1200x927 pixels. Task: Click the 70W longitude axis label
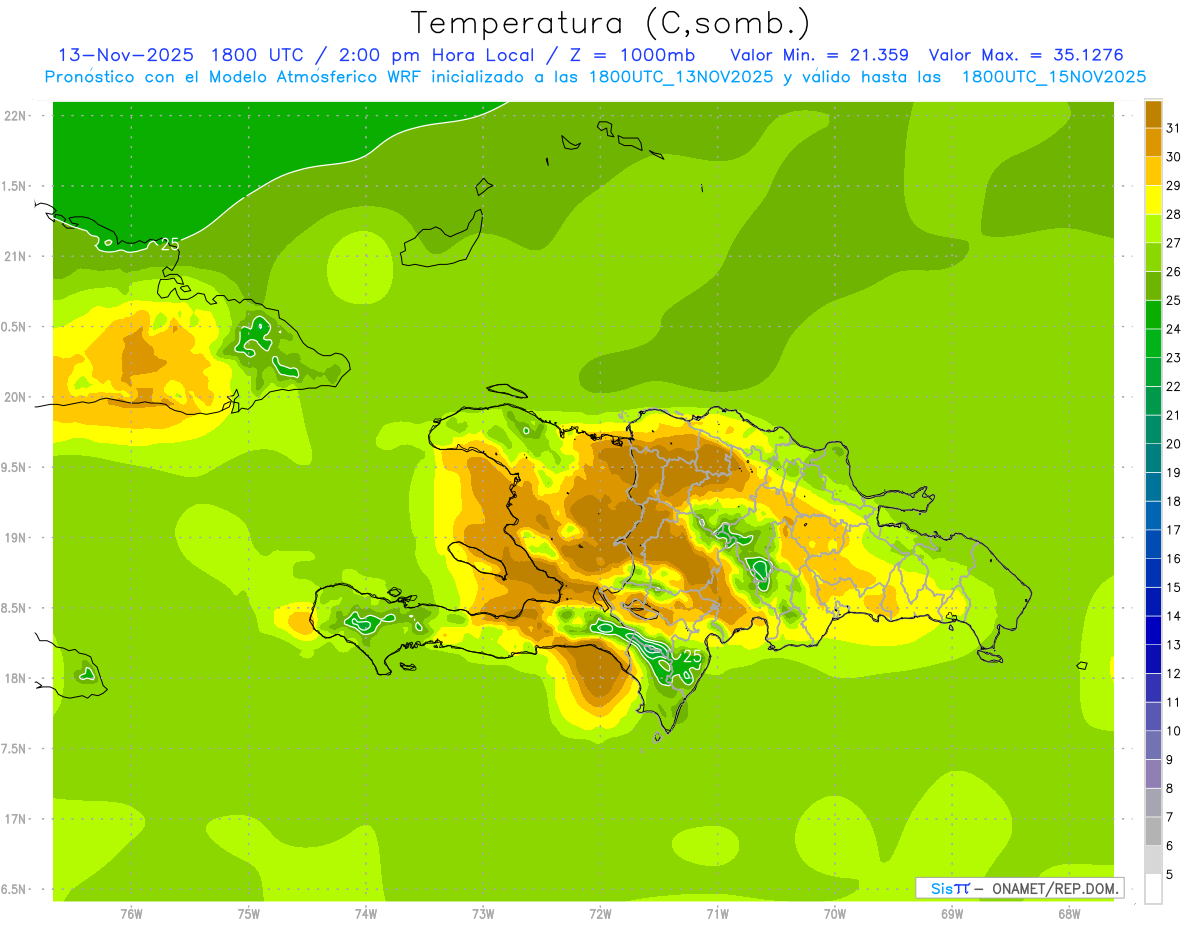835,913
